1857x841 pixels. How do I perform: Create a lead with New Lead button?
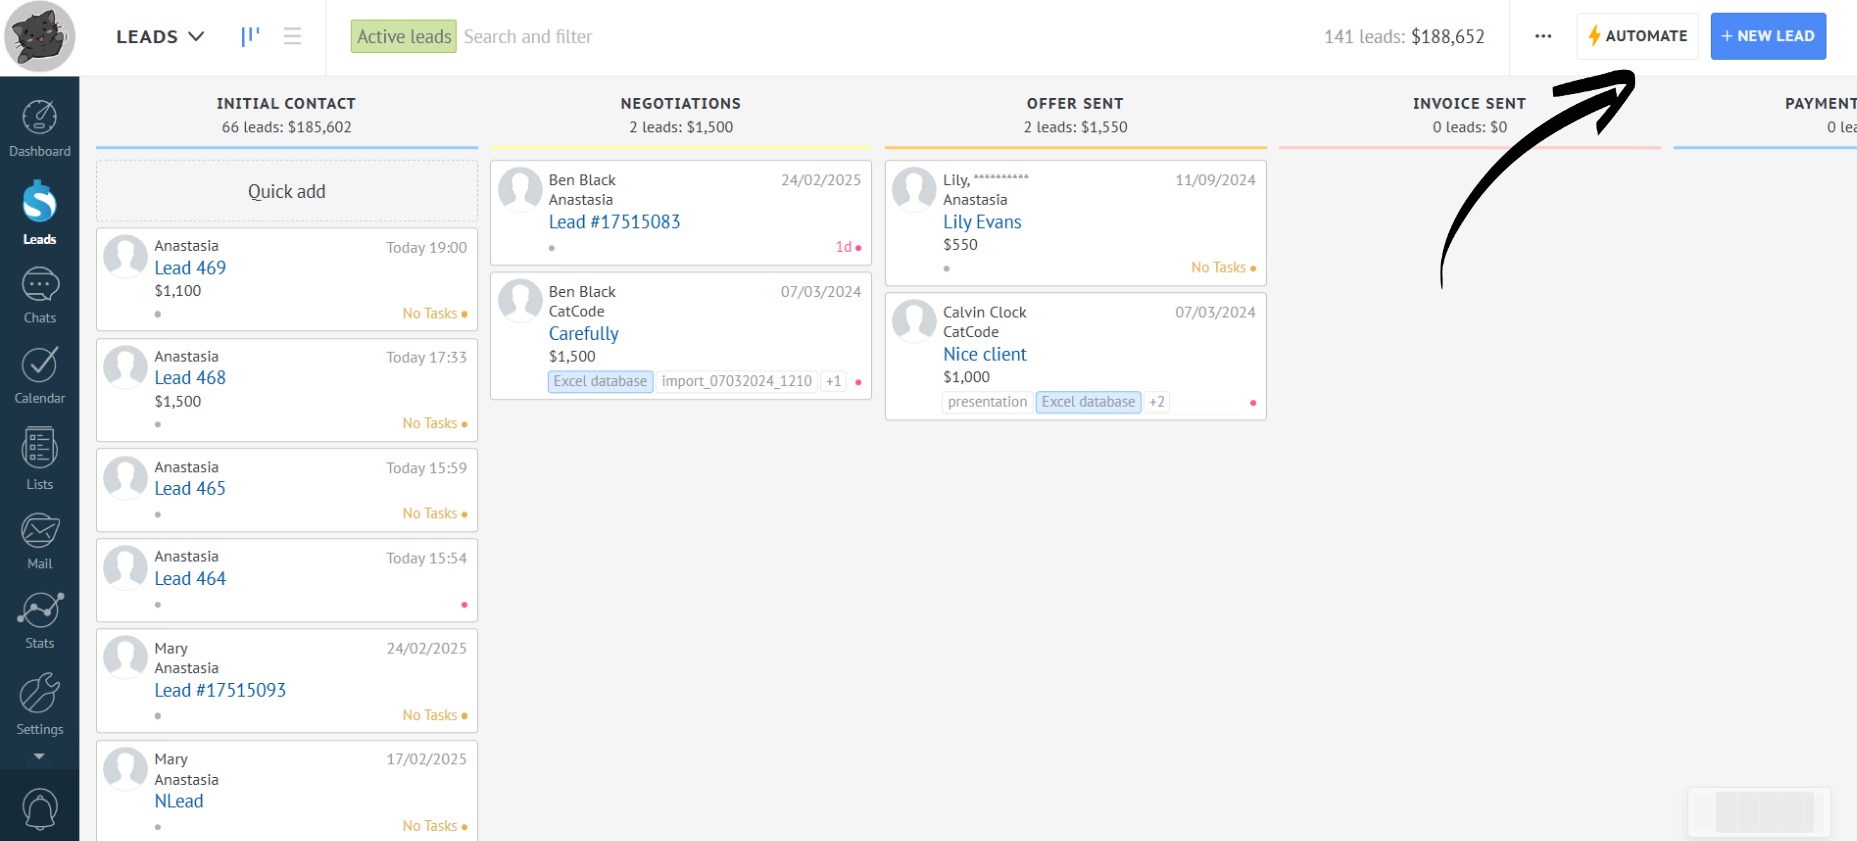1767,37
